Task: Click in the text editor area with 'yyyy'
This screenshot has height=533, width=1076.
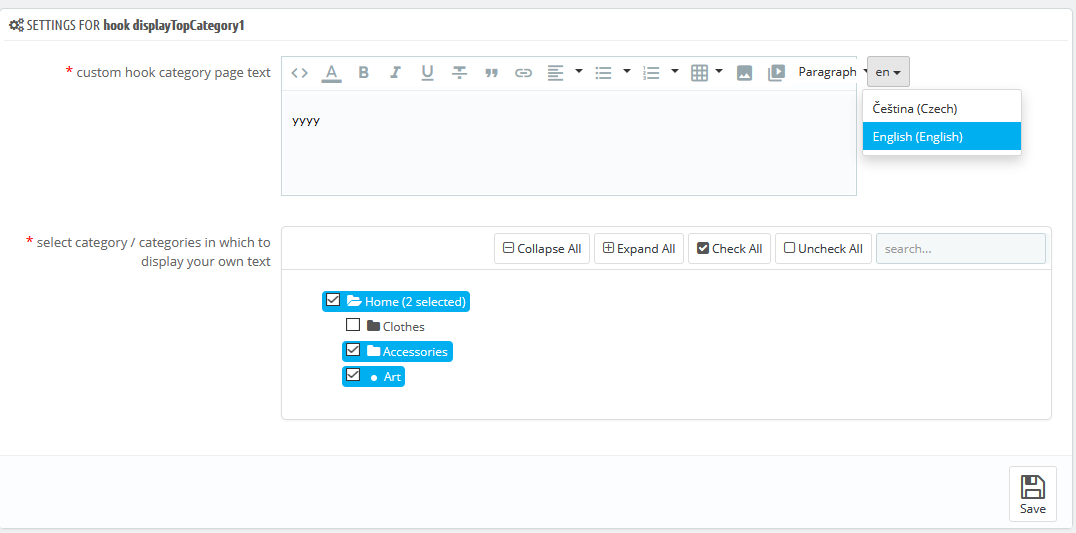Action: (569, 143)
